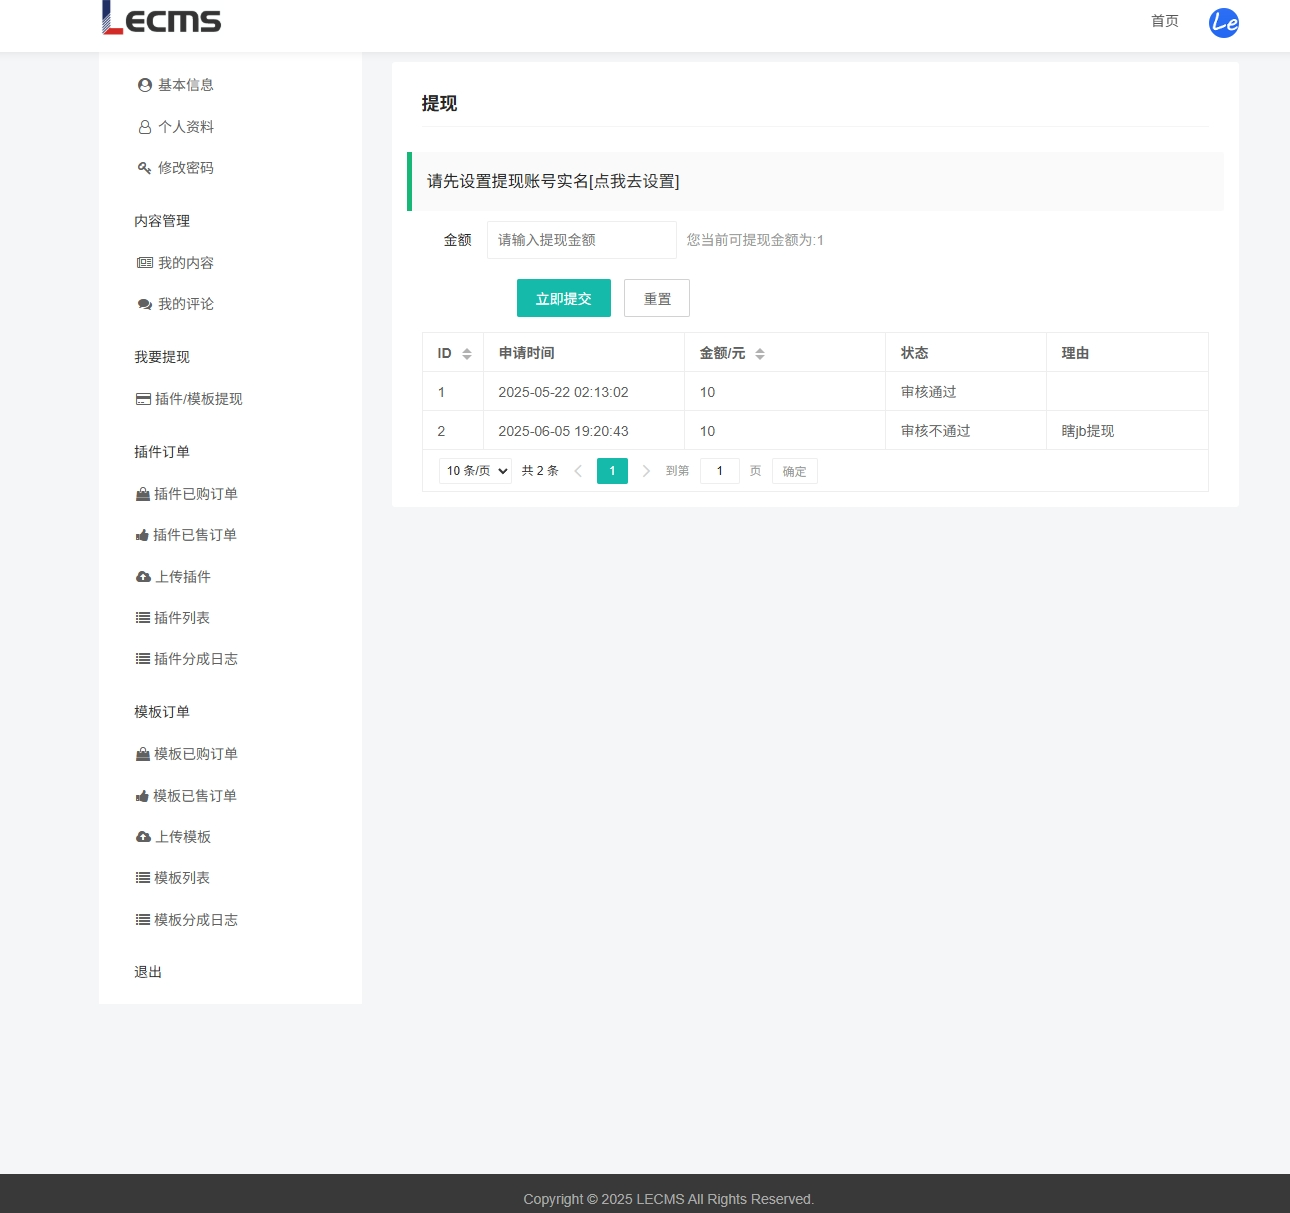Sort table by ID column arrows
Image resolution: width=1290 pixels, height=1213 pixels.
click(x=467, y=354)
